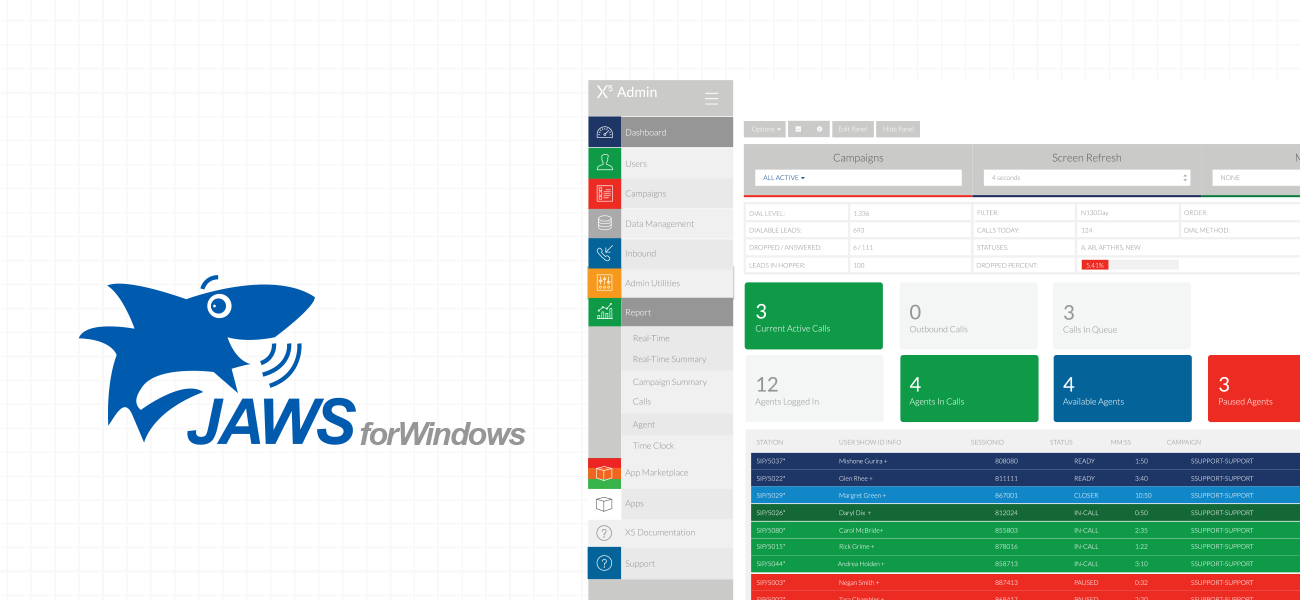Click the X5 Documentation help icon
This screenshot has height=600, width=1300.
click(604, 533)
